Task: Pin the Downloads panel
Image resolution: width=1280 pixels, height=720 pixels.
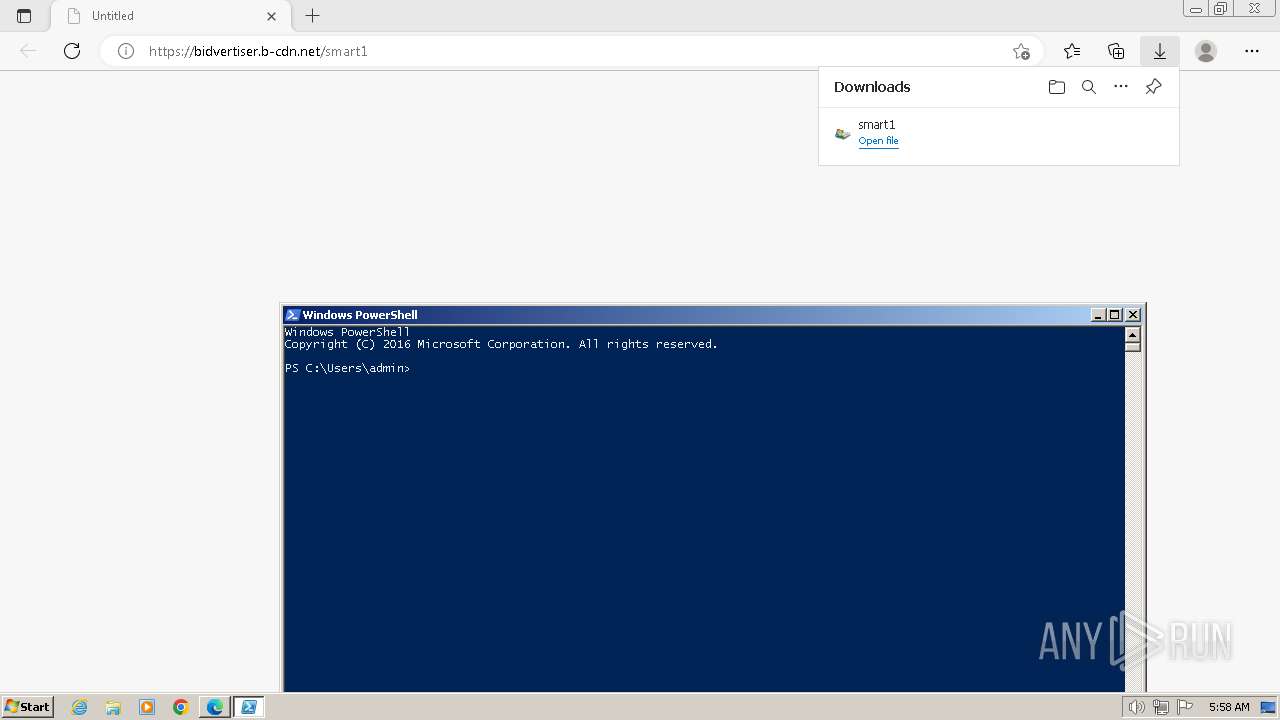Action: coord(1153,87)
